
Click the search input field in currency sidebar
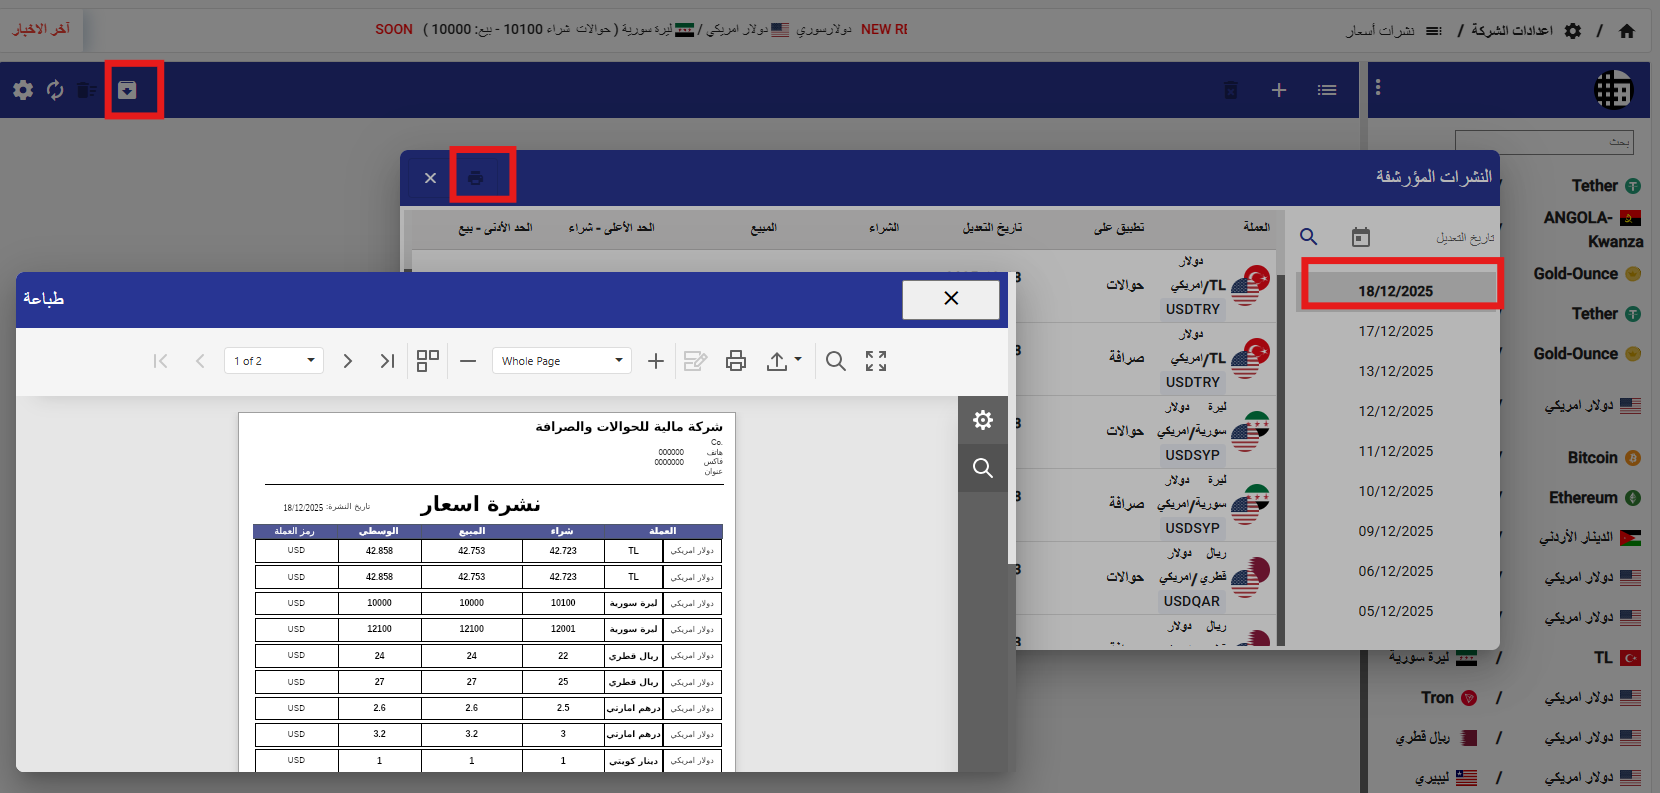point(1543,142)
